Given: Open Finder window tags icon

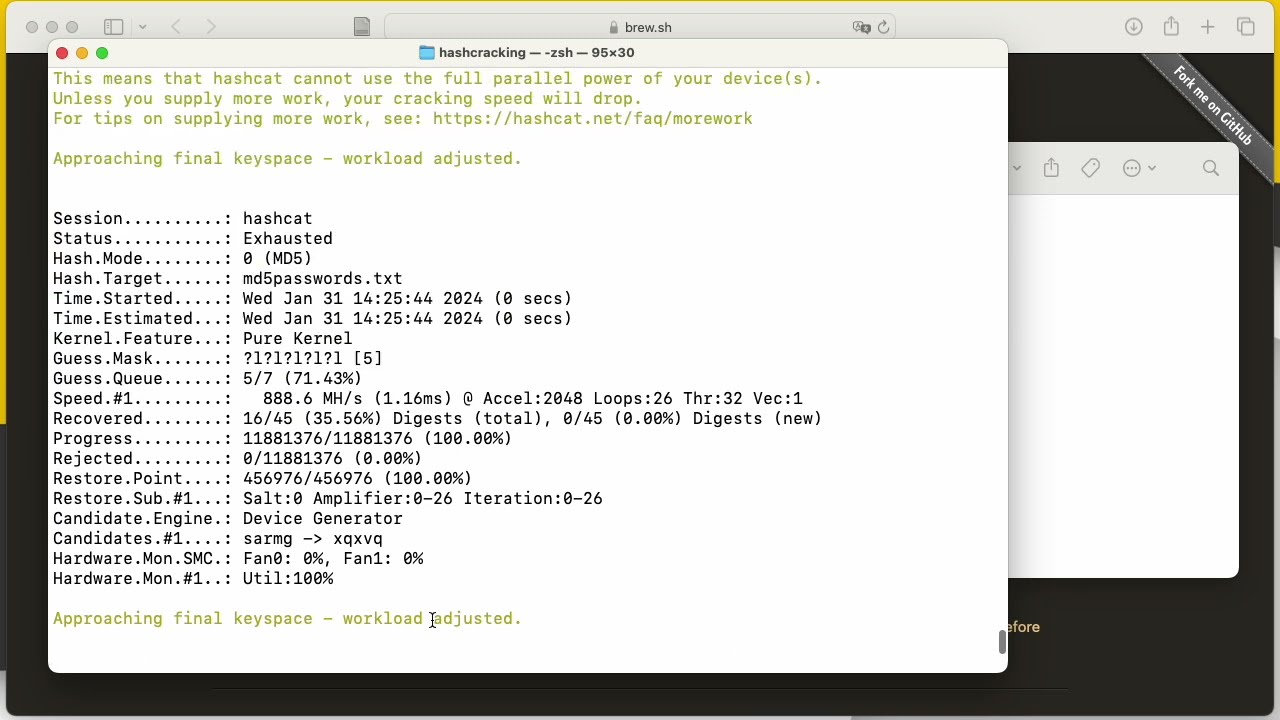Looking at the screenshot, I should [1090, 168].
